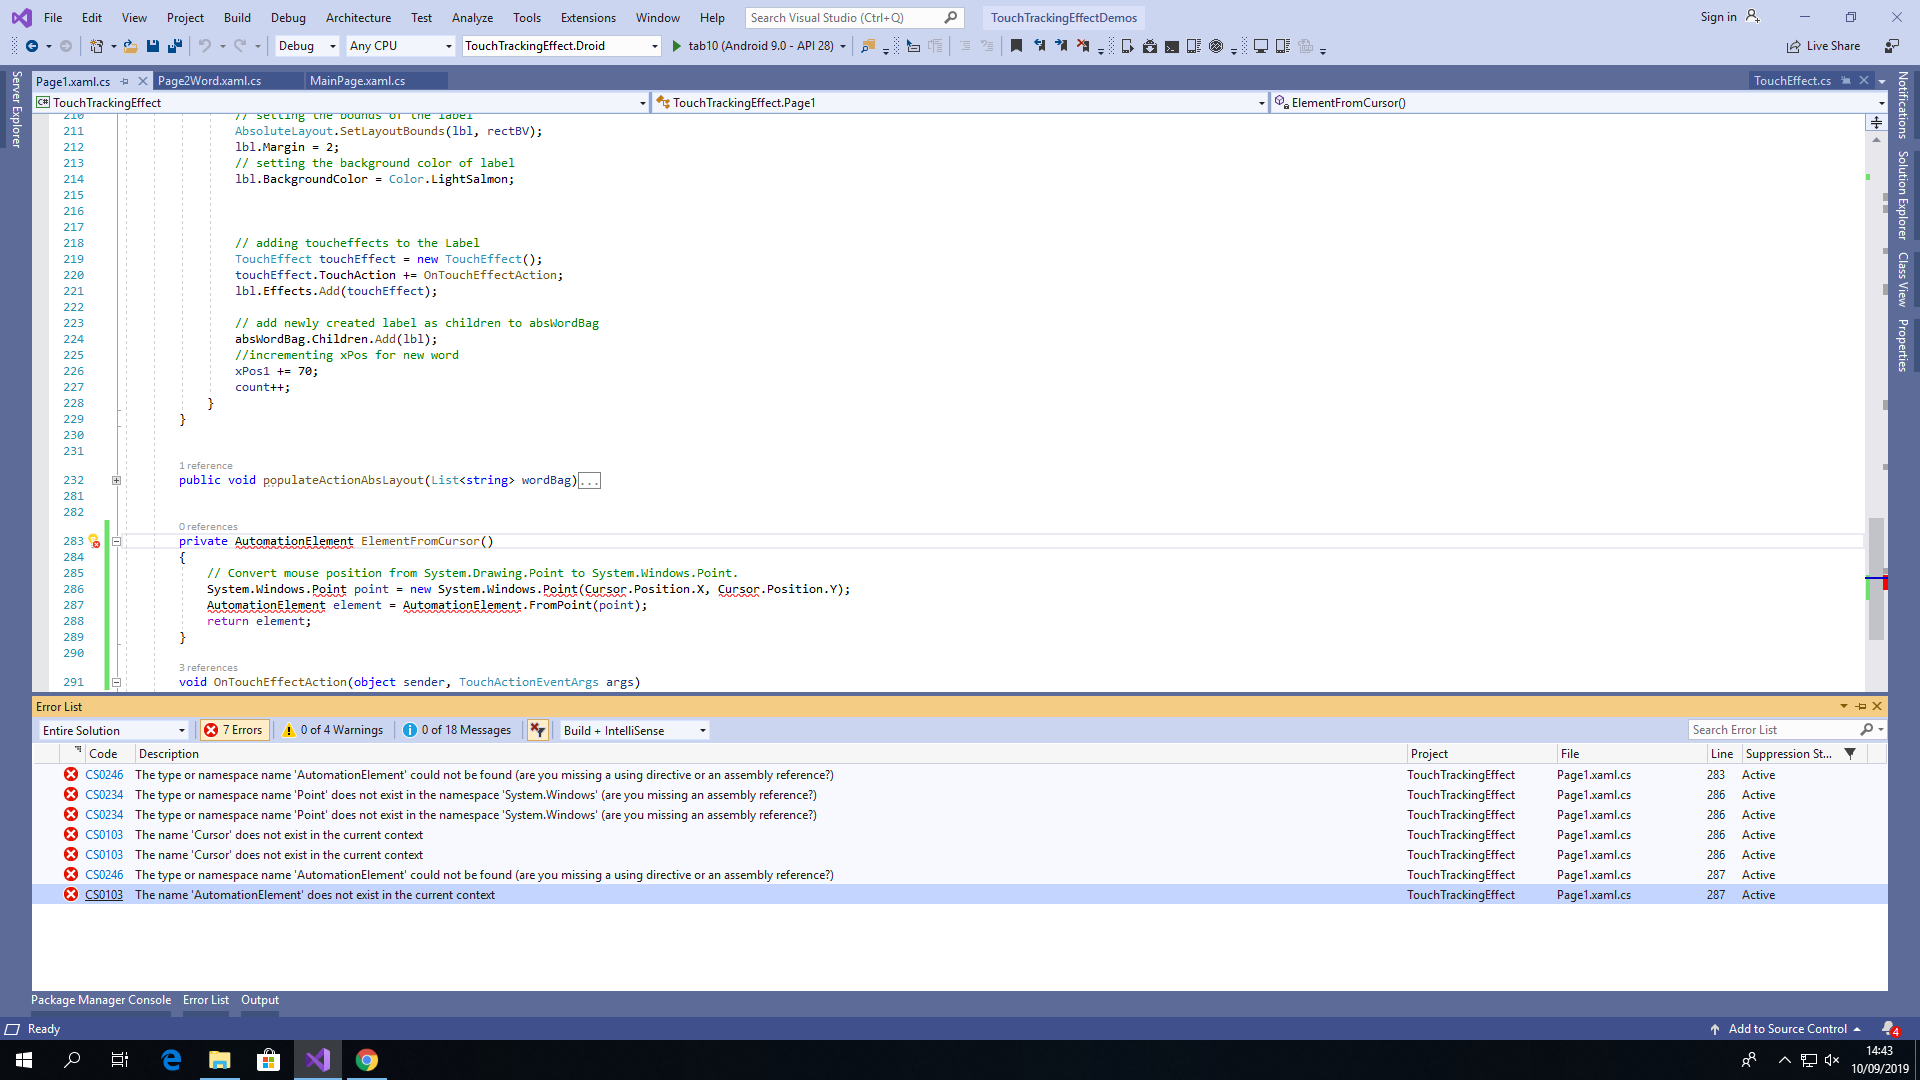Open the Android Device Manager icon
Viewport: 1920px width, 1080px height.
pos(1128,46)
